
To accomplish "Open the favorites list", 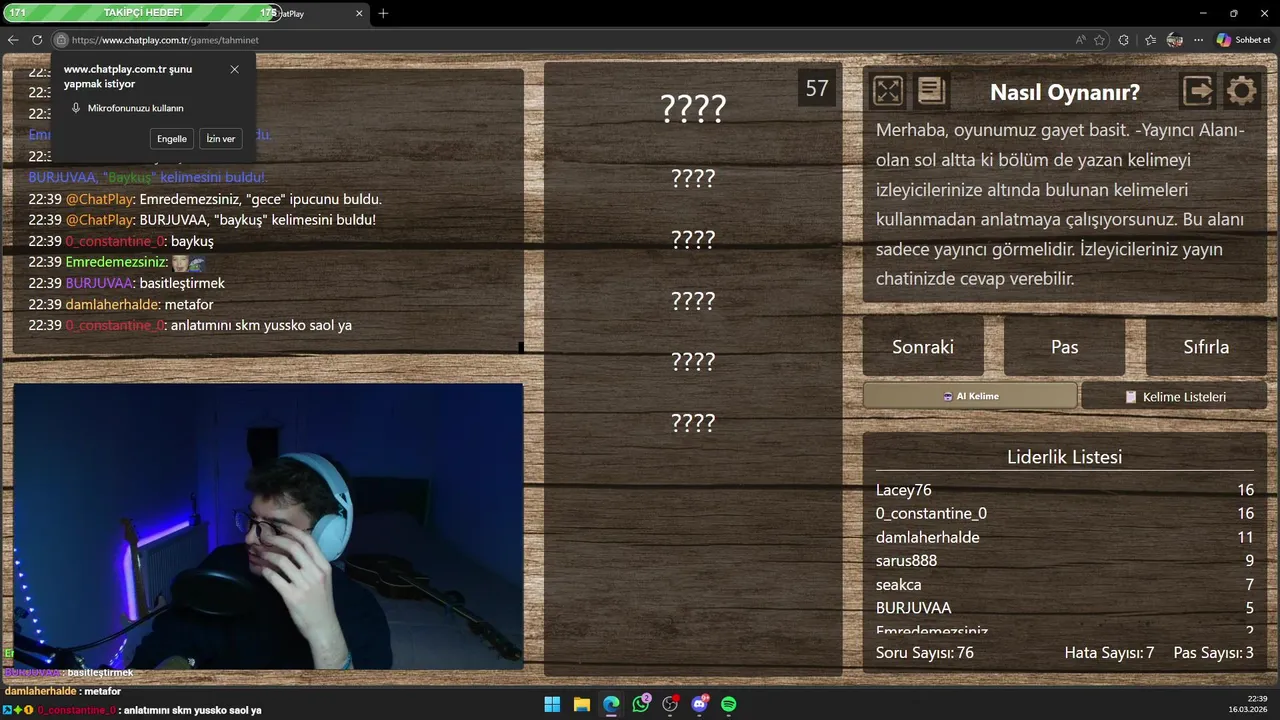I will click(1151, 40).
